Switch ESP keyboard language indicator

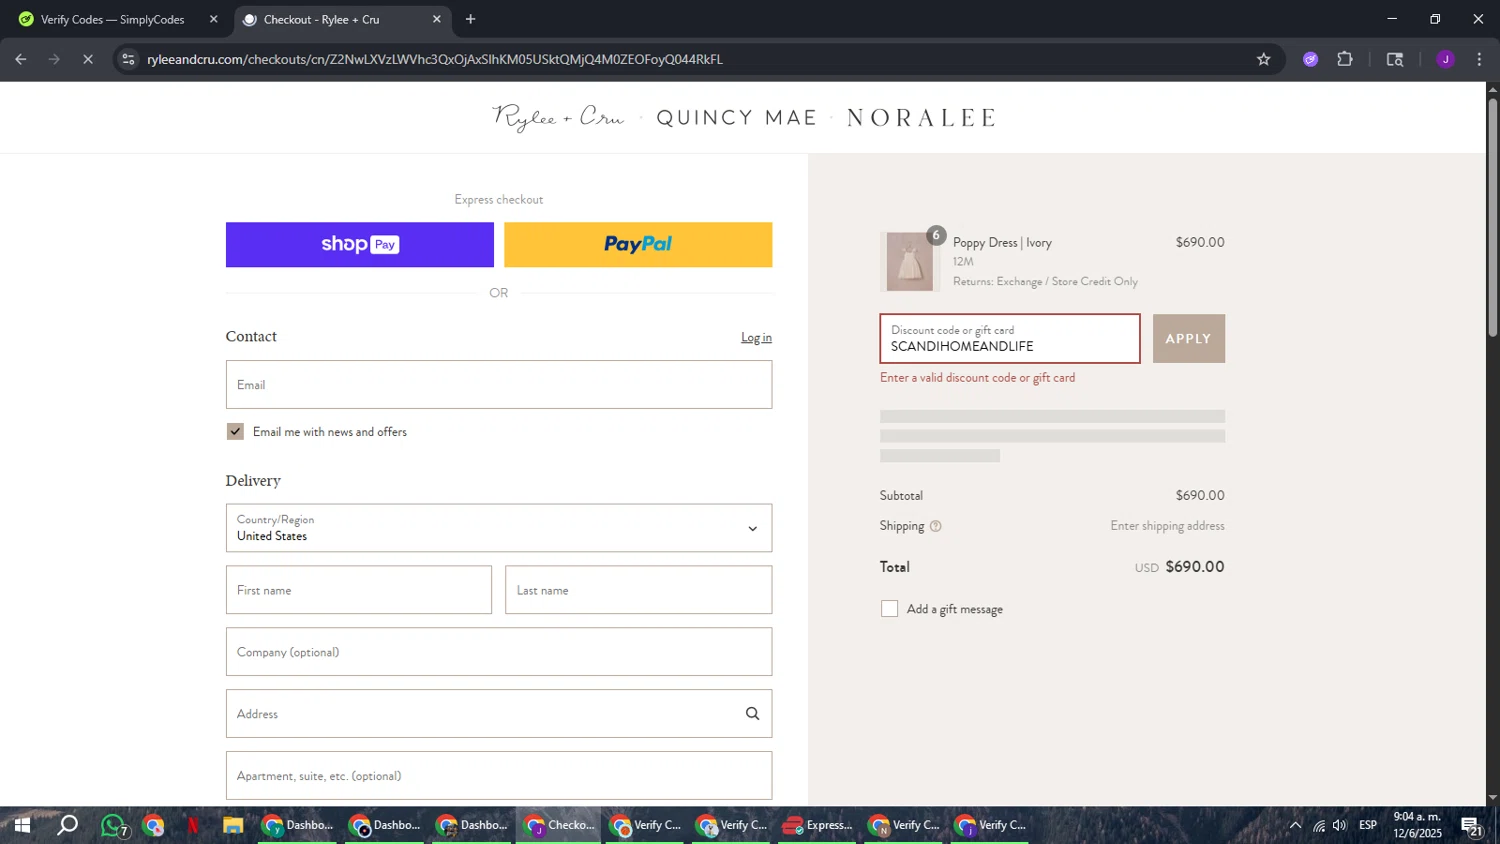[x=1368, y=826]
